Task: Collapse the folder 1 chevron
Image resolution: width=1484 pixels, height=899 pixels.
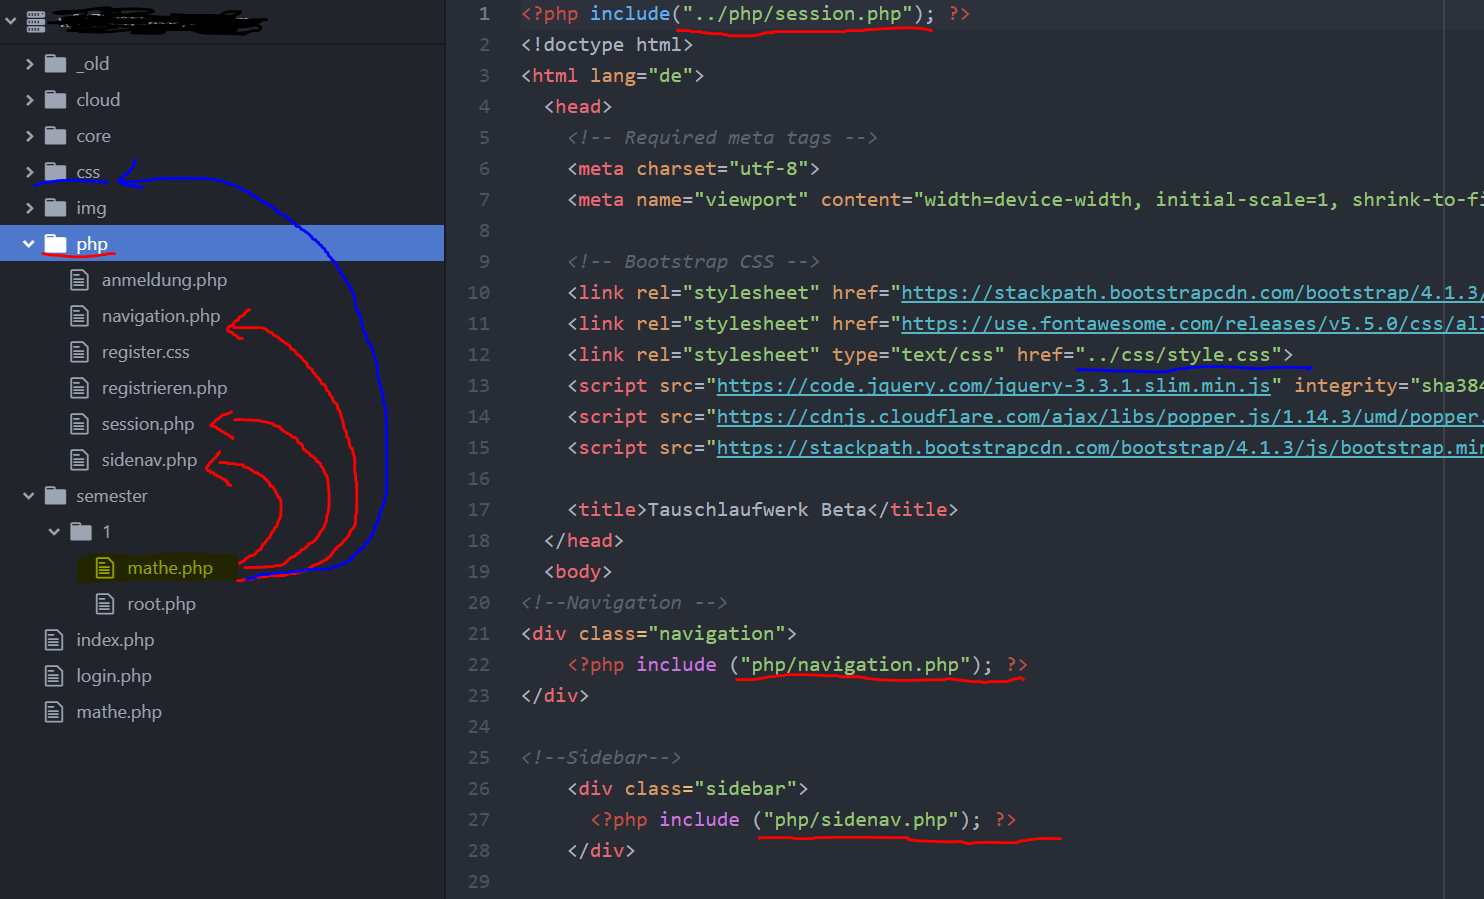Action: 54,532
